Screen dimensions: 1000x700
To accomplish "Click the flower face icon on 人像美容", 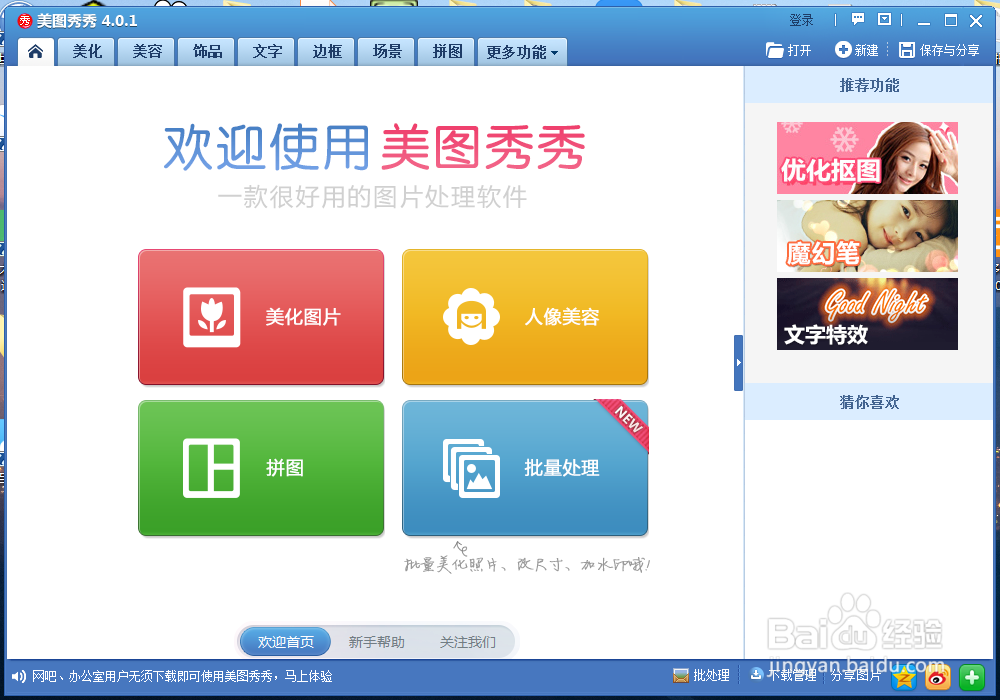I will 471,316.
